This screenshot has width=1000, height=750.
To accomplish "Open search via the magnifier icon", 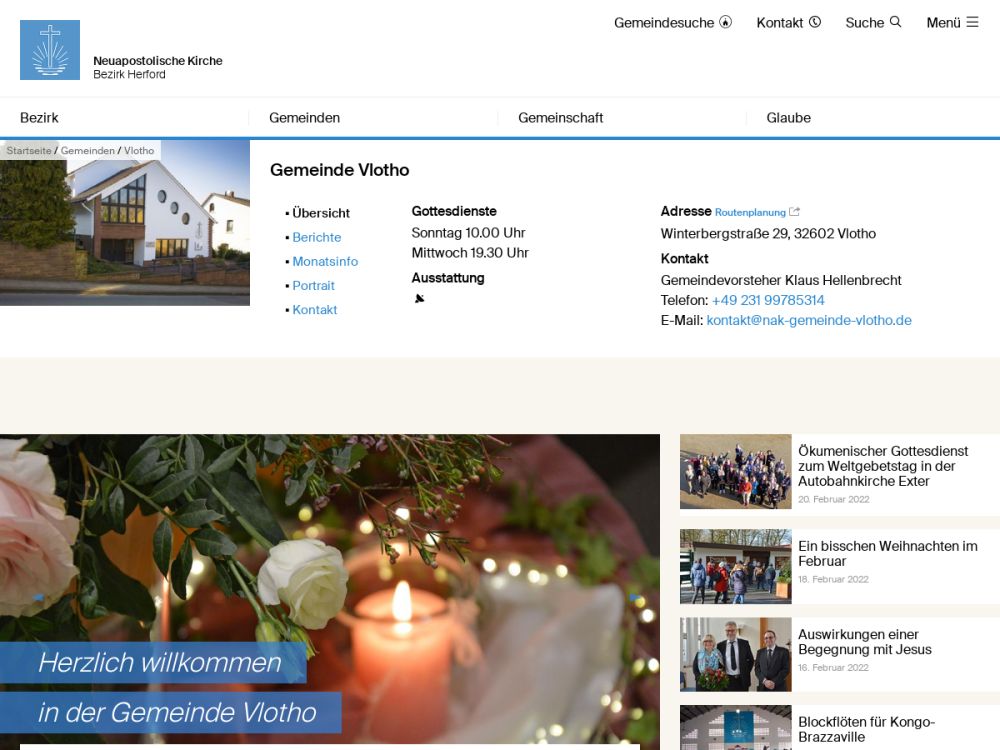I will [x=896, y=22].
